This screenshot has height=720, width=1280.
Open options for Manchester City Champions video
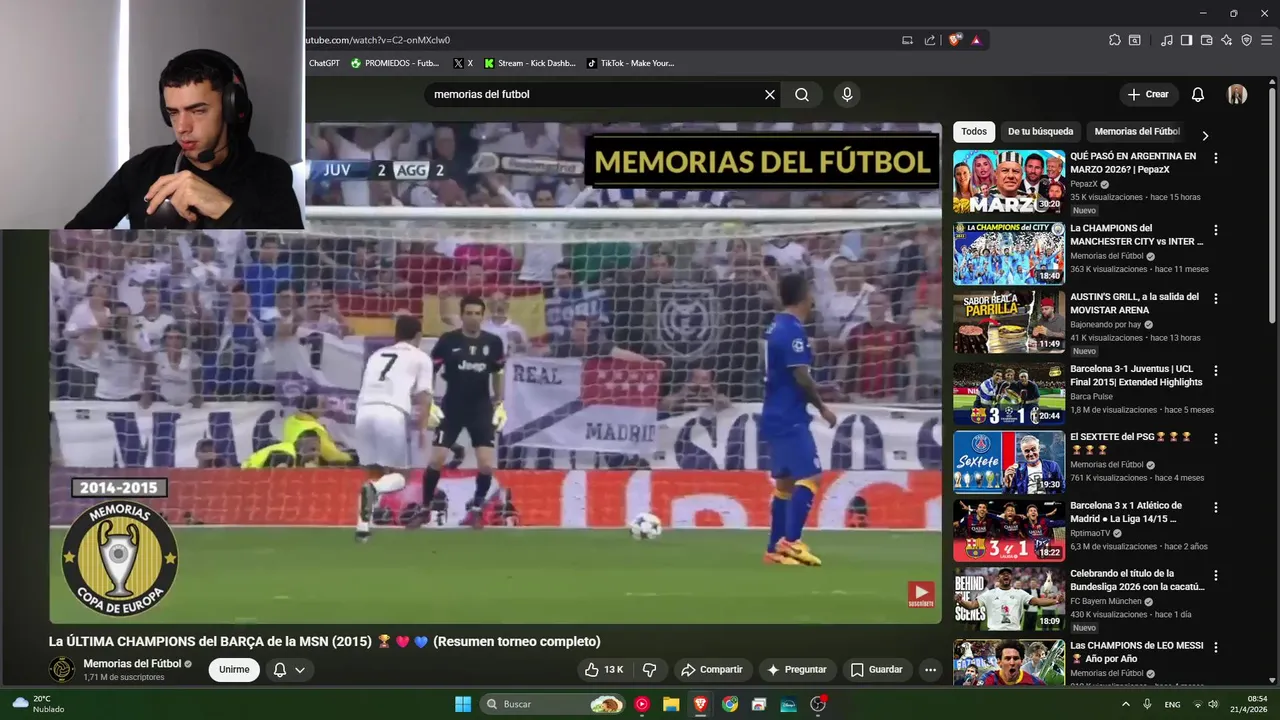[x=1216, y=229]
